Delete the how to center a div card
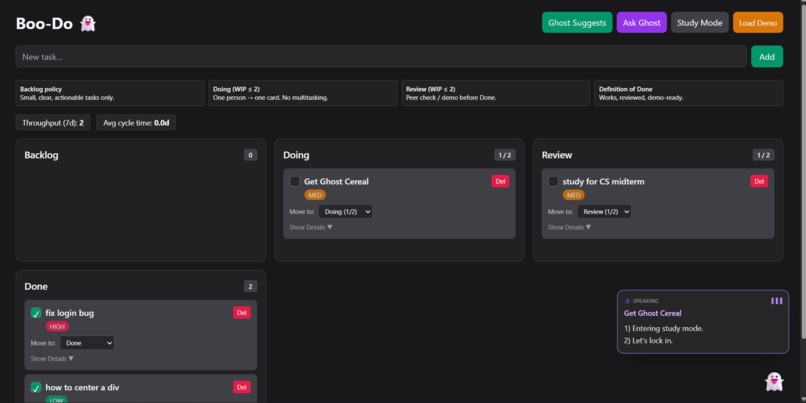Viewport: 806px width, 403px height. click(242, 387)
